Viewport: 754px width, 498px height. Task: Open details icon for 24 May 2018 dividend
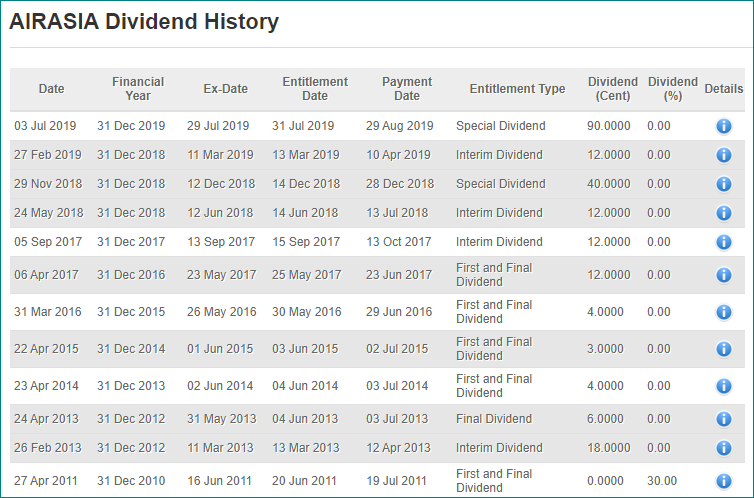tap(724, 212)
